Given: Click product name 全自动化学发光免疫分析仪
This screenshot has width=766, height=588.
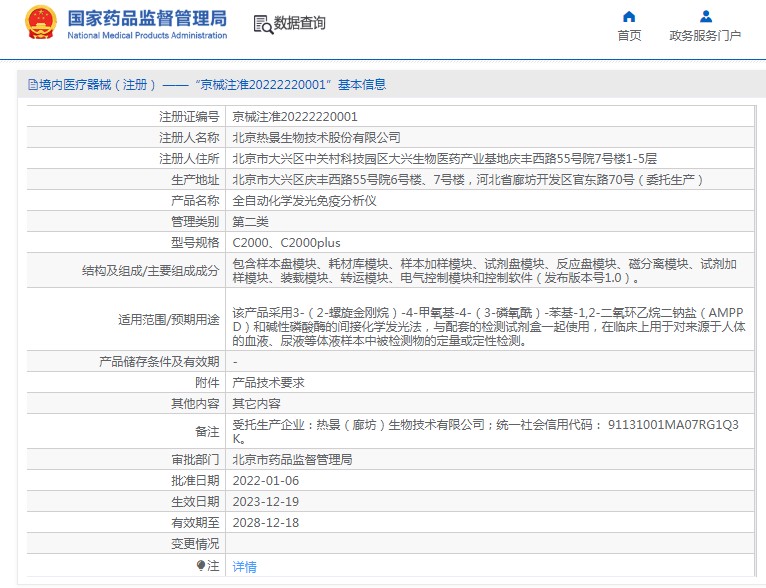Looking at the screenshot, I should 304,201.
